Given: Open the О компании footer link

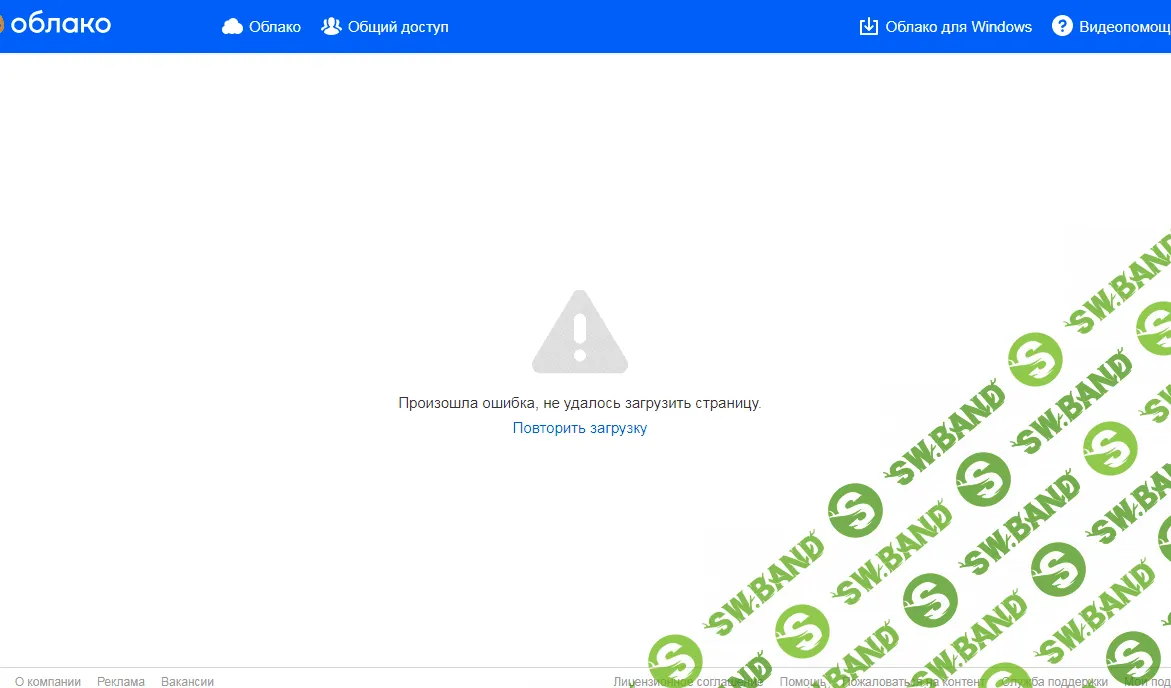Looking at the screenshot, I should (48, 681).
